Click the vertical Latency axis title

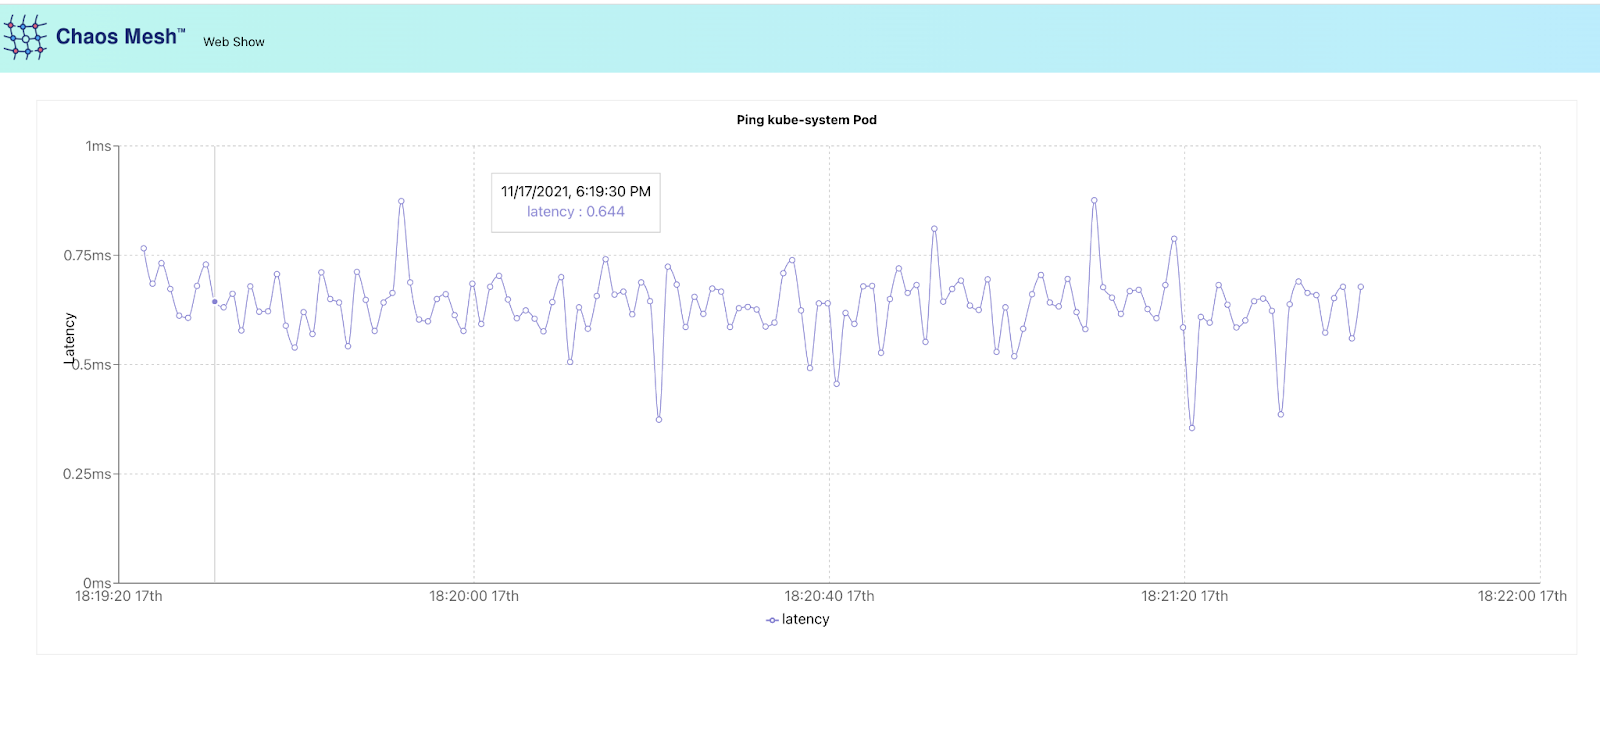tap(69, 338)
